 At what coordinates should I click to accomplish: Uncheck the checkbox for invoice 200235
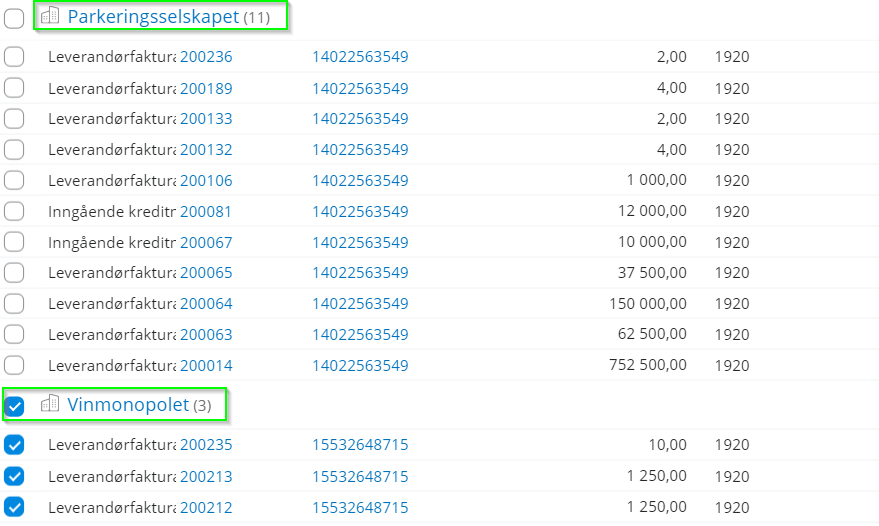click(x=14, y=445)
